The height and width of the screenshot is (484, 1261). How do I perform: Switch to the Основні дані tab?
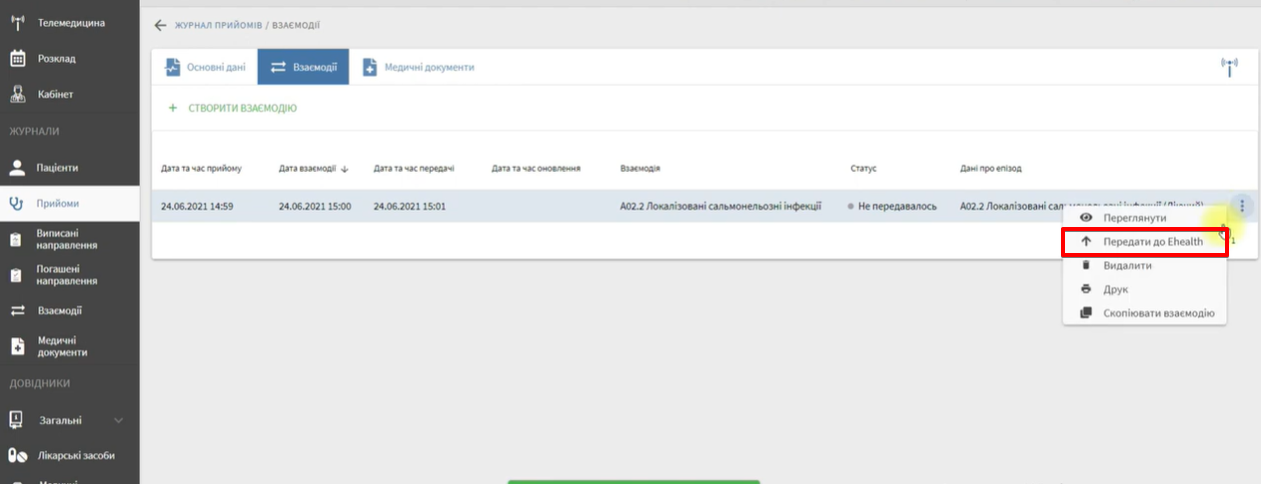(x=205, y=68)
